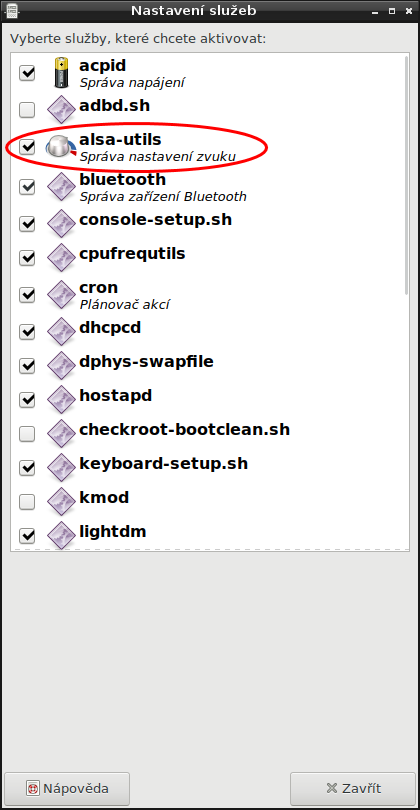This screenshot has height=810, width=420.
Task: Click the acpid battery icon
Action: pyautogui.click(x=61, y=73)
